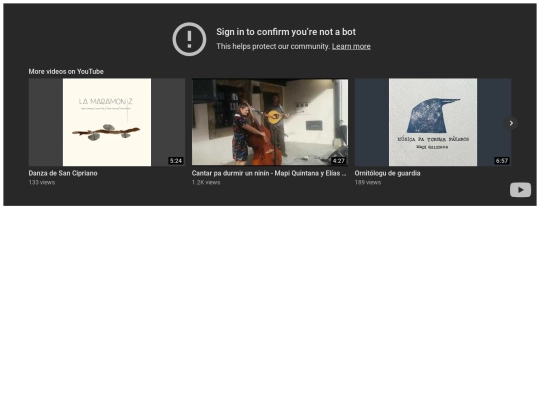Click Cantar pa durmir un ninín title

[x=269, y=173]
